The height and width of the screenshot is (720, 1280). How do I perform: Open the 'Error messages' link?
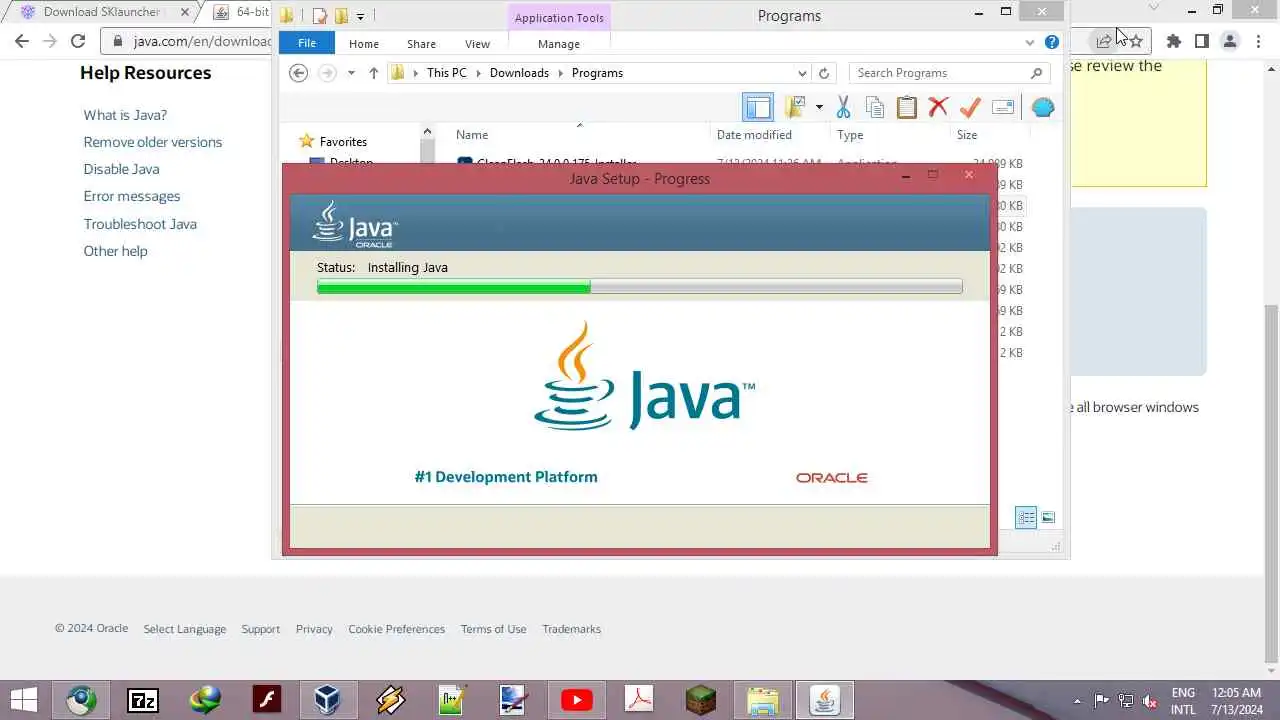click(x=132, y=196)
